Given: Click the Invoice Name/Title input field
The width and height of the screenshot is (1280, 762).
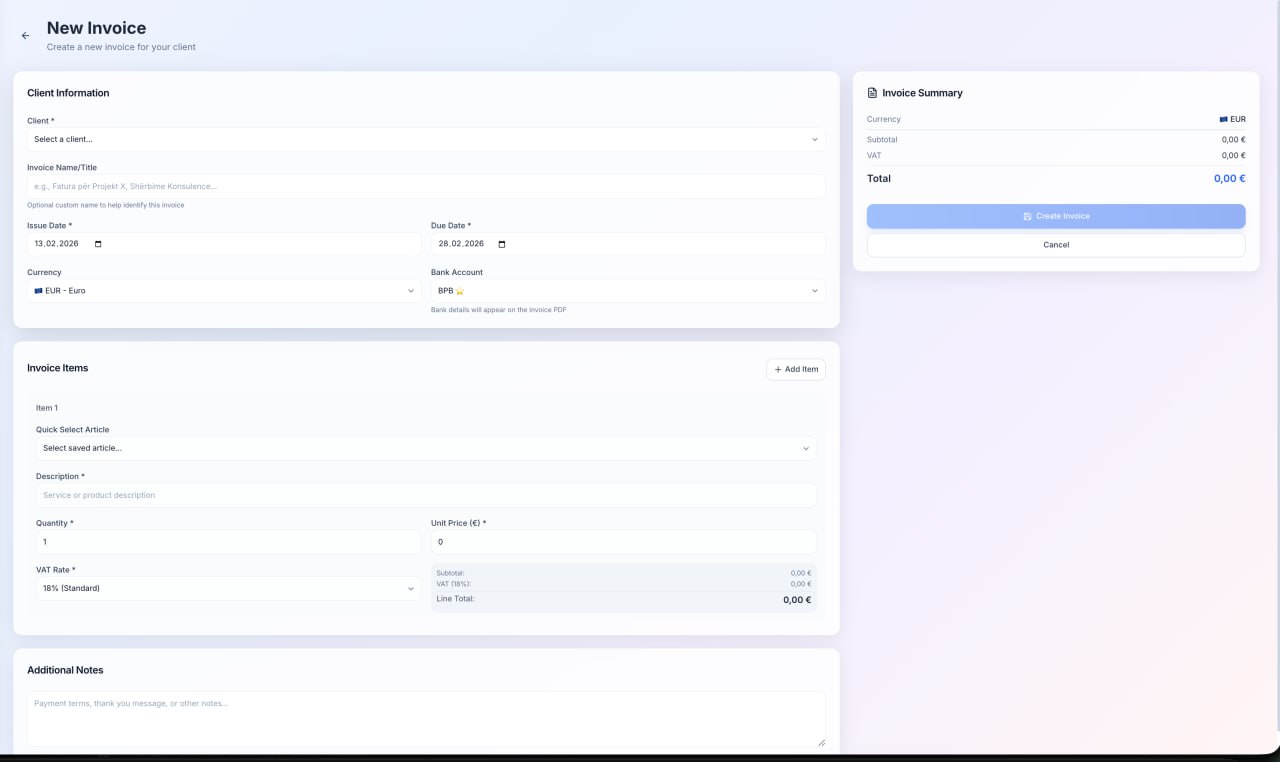Looking at the screenshot, I should (x=427, y=185).
